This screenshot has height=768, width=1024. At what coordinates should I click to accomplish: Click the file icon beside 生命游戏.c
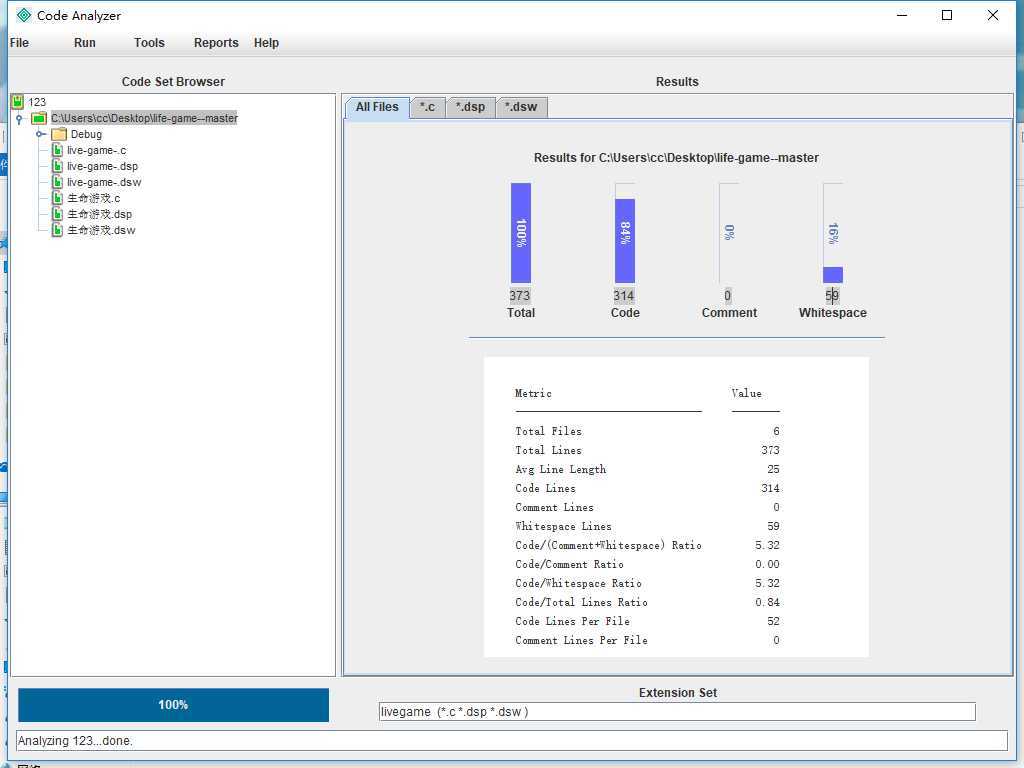(x=57, y=198)
